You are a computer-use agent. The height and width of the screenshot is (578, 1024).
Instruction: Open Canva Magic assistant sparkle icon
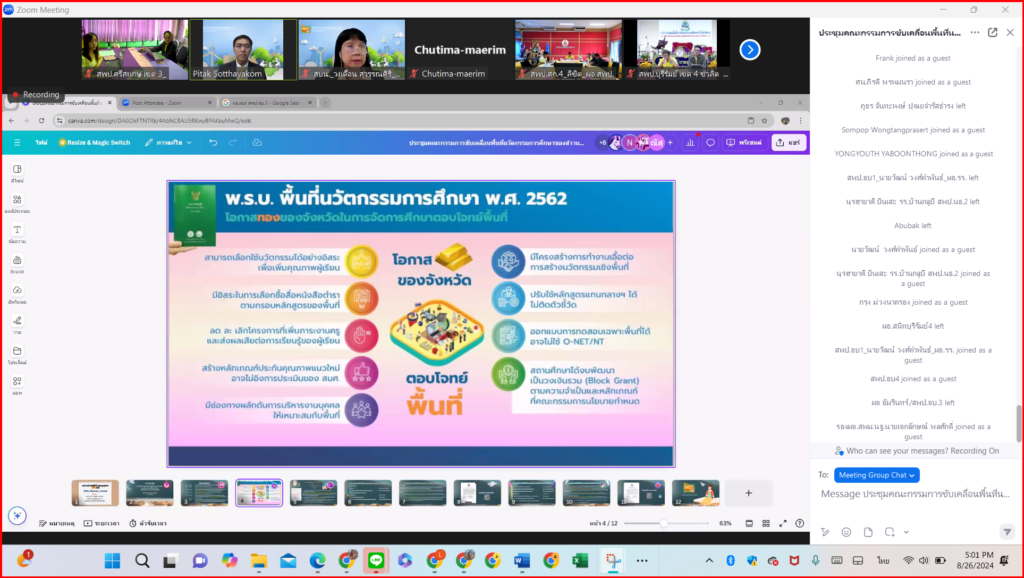[17, 516]
